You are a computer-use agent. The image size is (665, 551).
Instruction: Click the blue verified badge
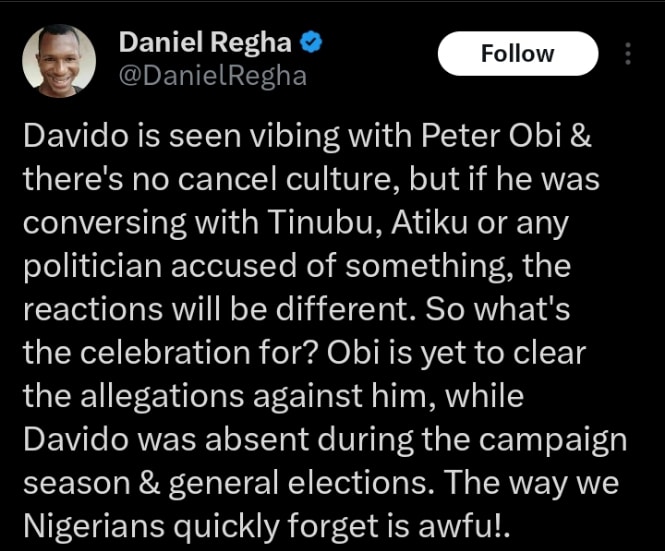(312, 43)
